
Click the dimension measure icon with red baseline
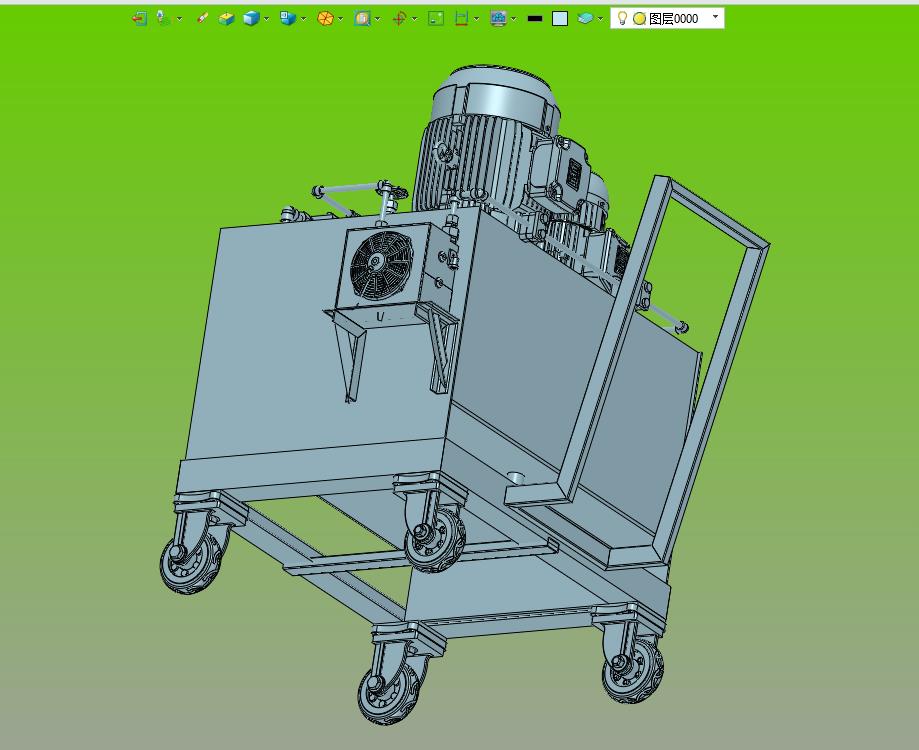click(x=461, y=19)
